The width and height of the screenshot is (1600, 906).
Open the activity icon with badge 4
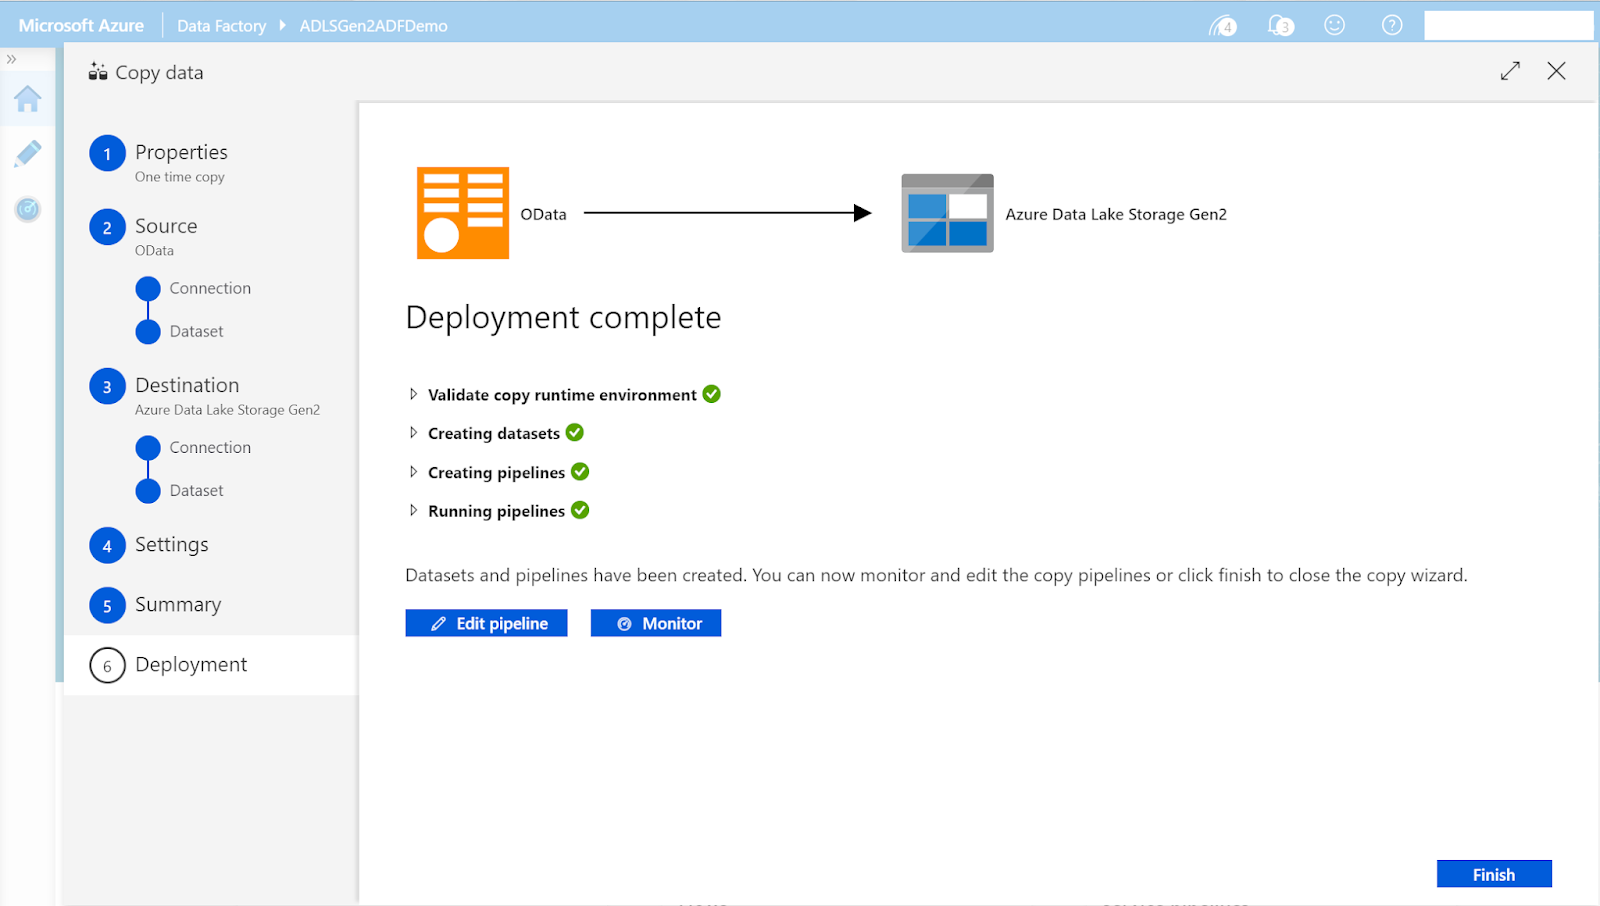pos(1221,25)
